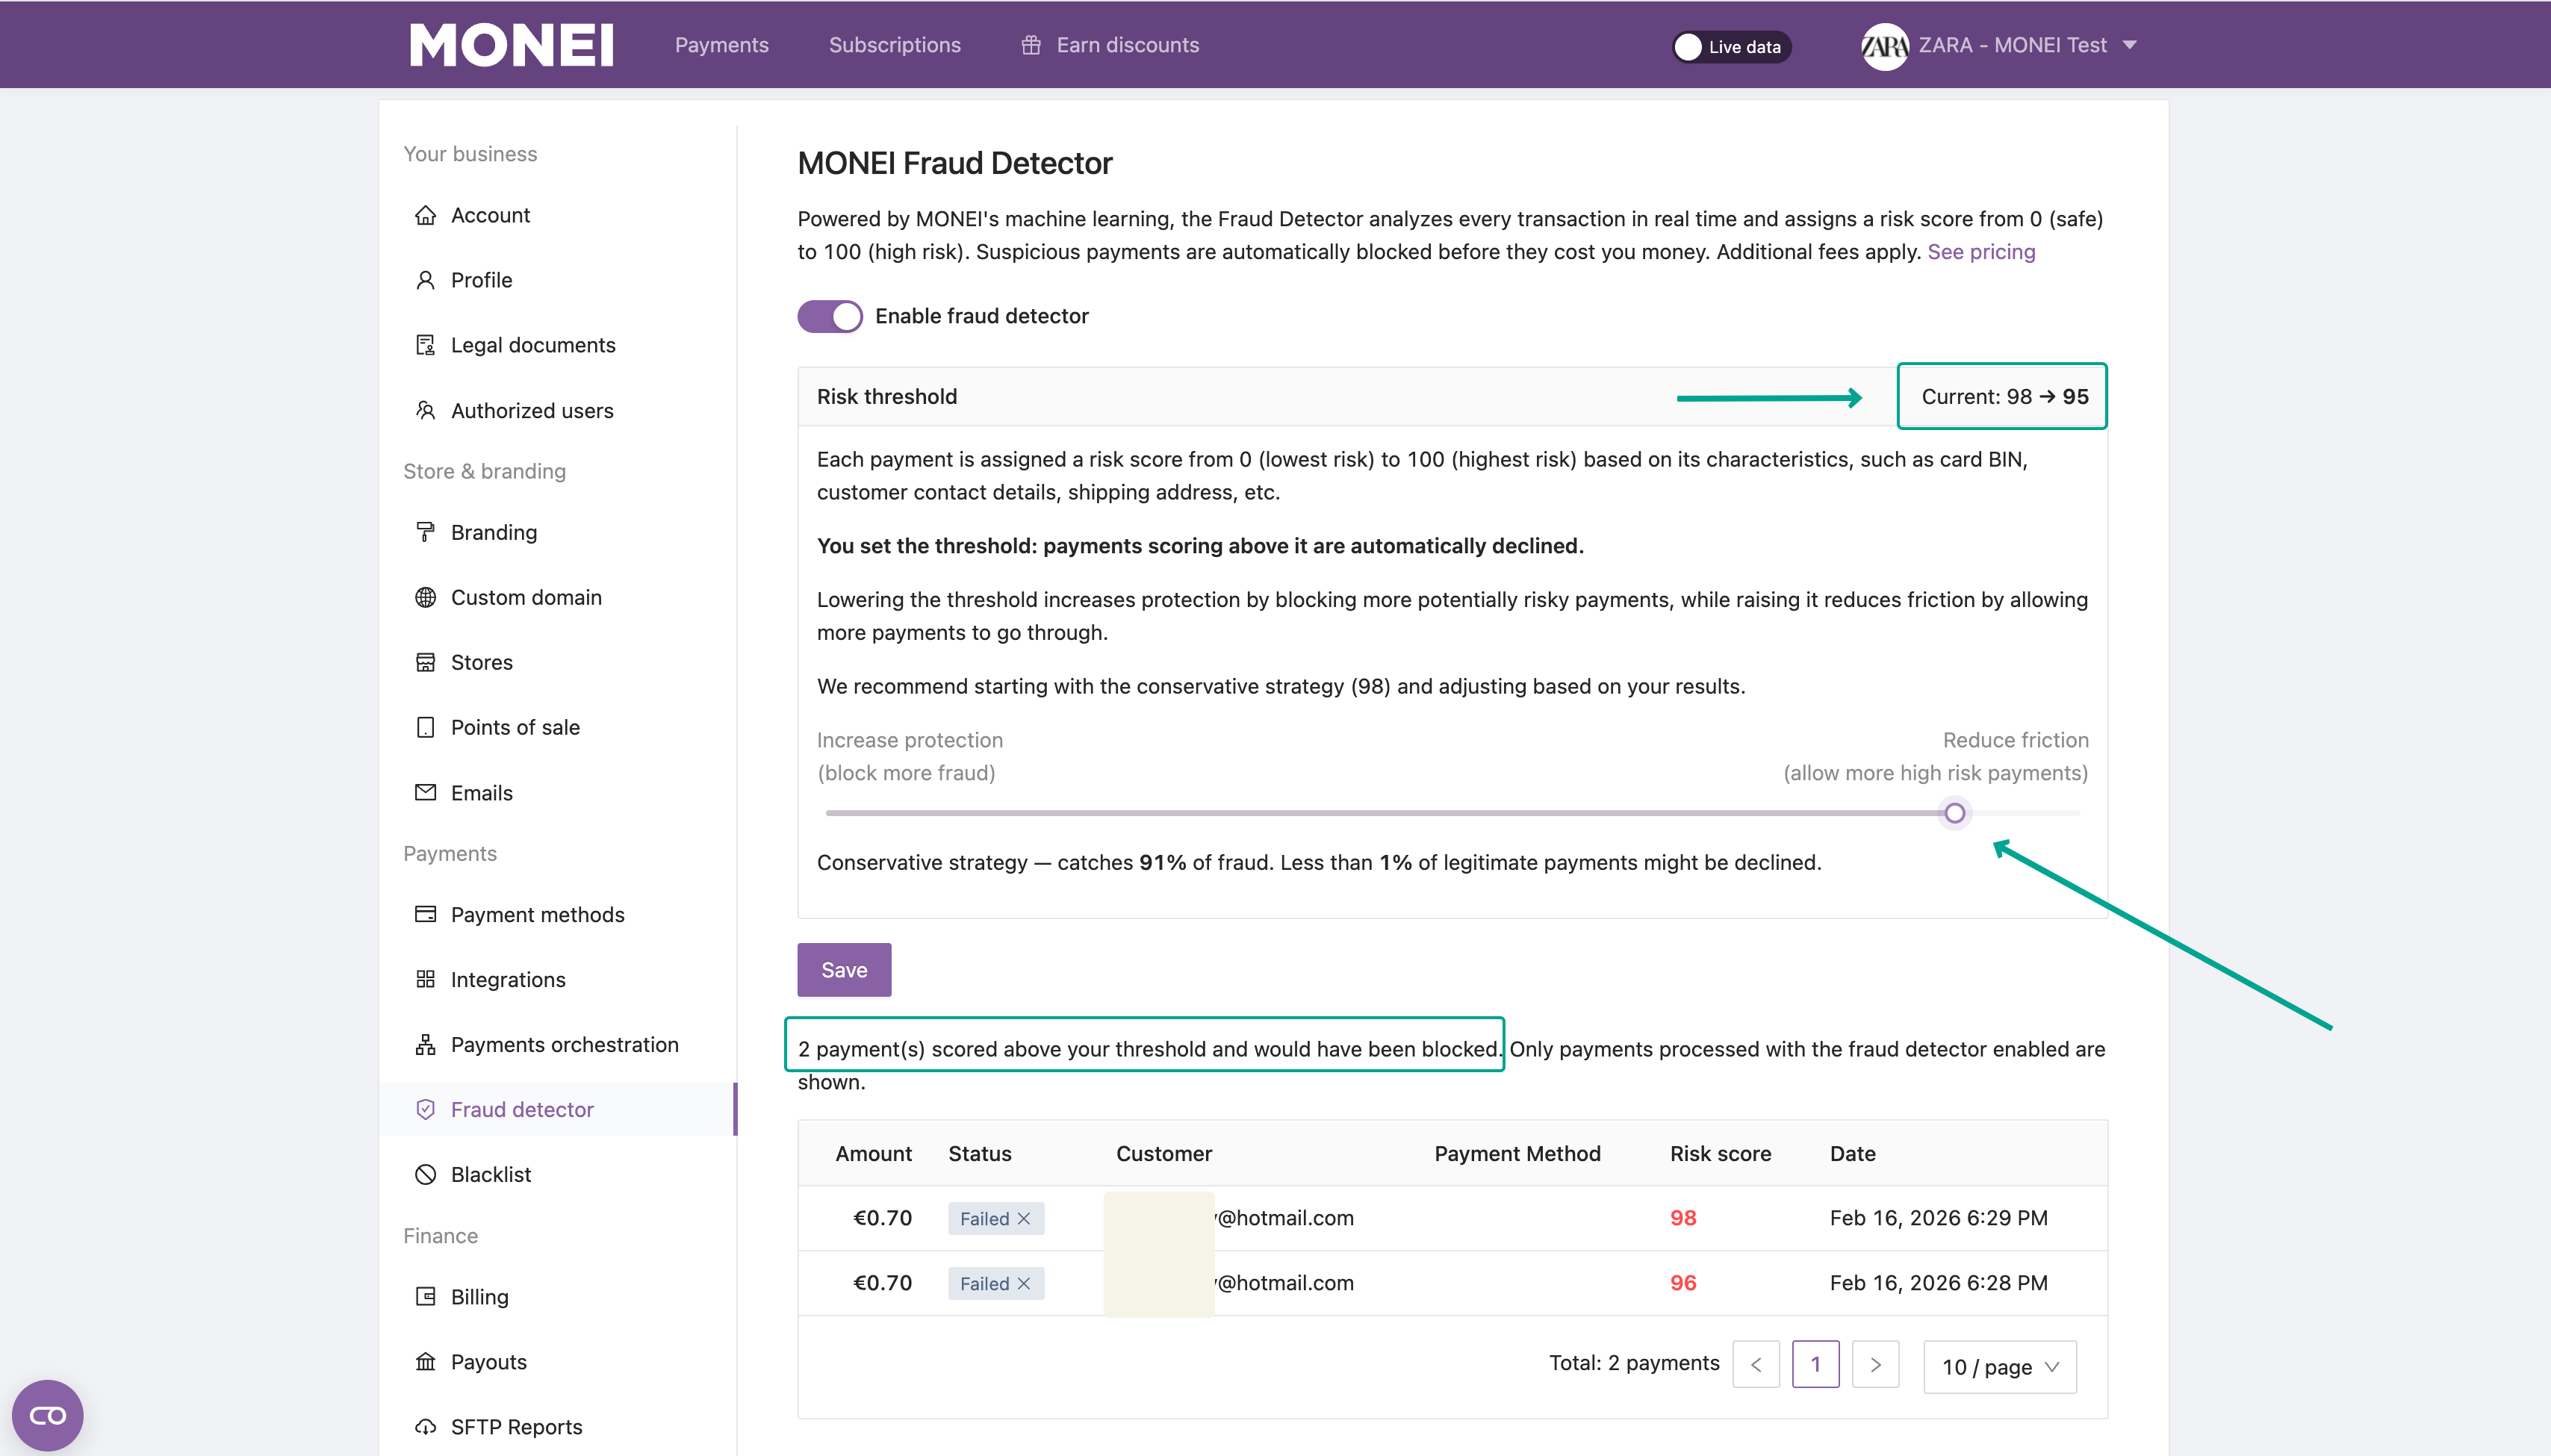
Task: Click the Save button
Action: click(x=844, y=969)
